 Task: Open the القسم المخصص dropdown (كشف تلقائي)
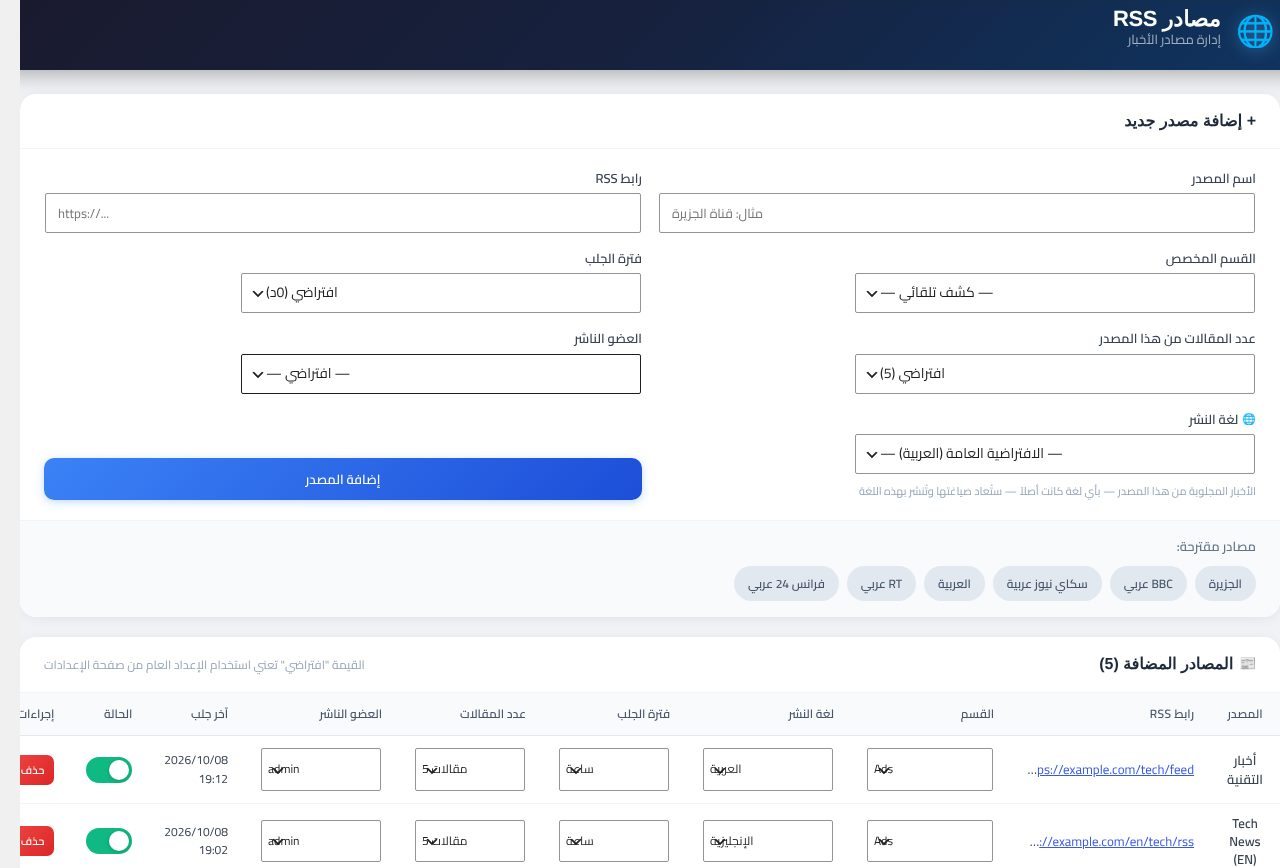pyautogui.click(x=1055, y=293)
